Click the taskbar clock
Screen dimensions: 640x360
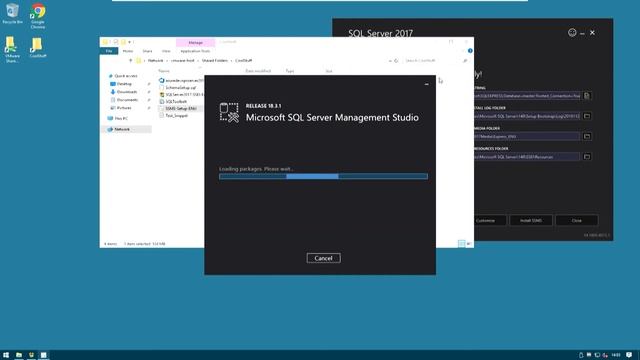tap(616, 355)
